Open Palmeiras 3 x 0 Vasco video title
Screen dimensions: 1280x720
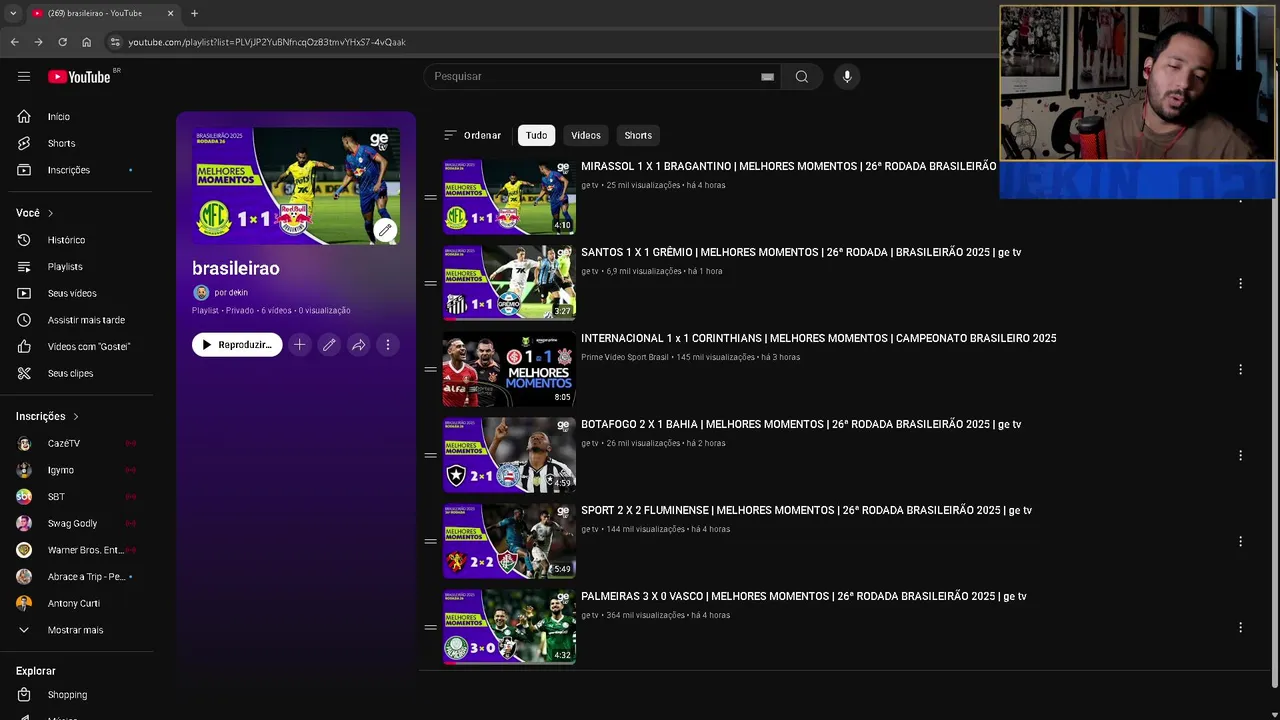(803, 596)
